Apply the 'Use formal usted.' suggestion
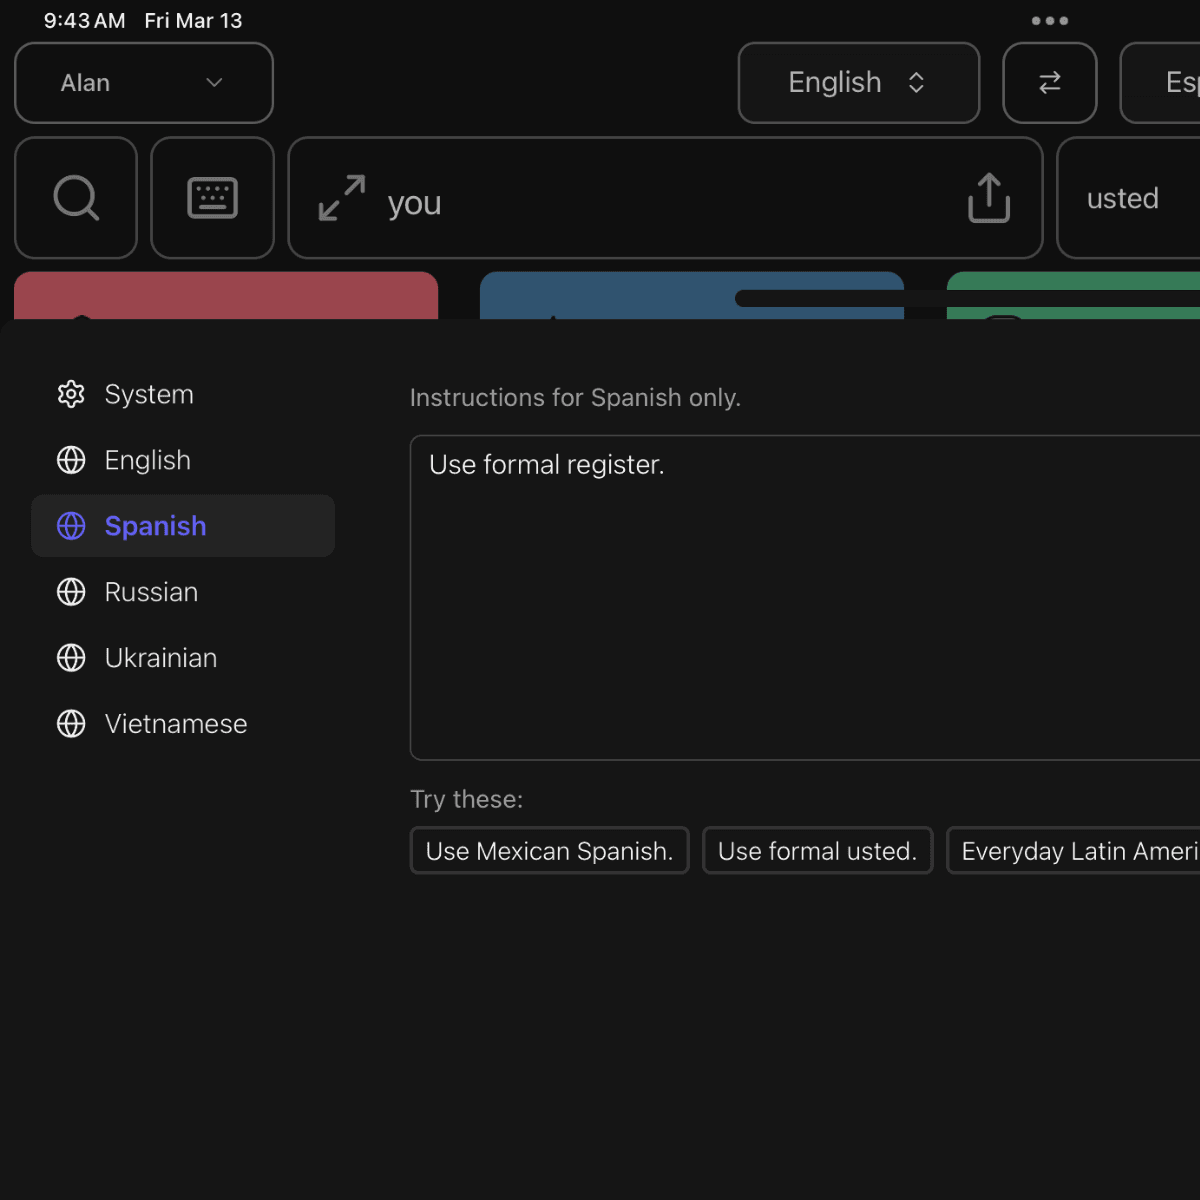The width and height of the screenshot is (1200, 1200). 817,850
